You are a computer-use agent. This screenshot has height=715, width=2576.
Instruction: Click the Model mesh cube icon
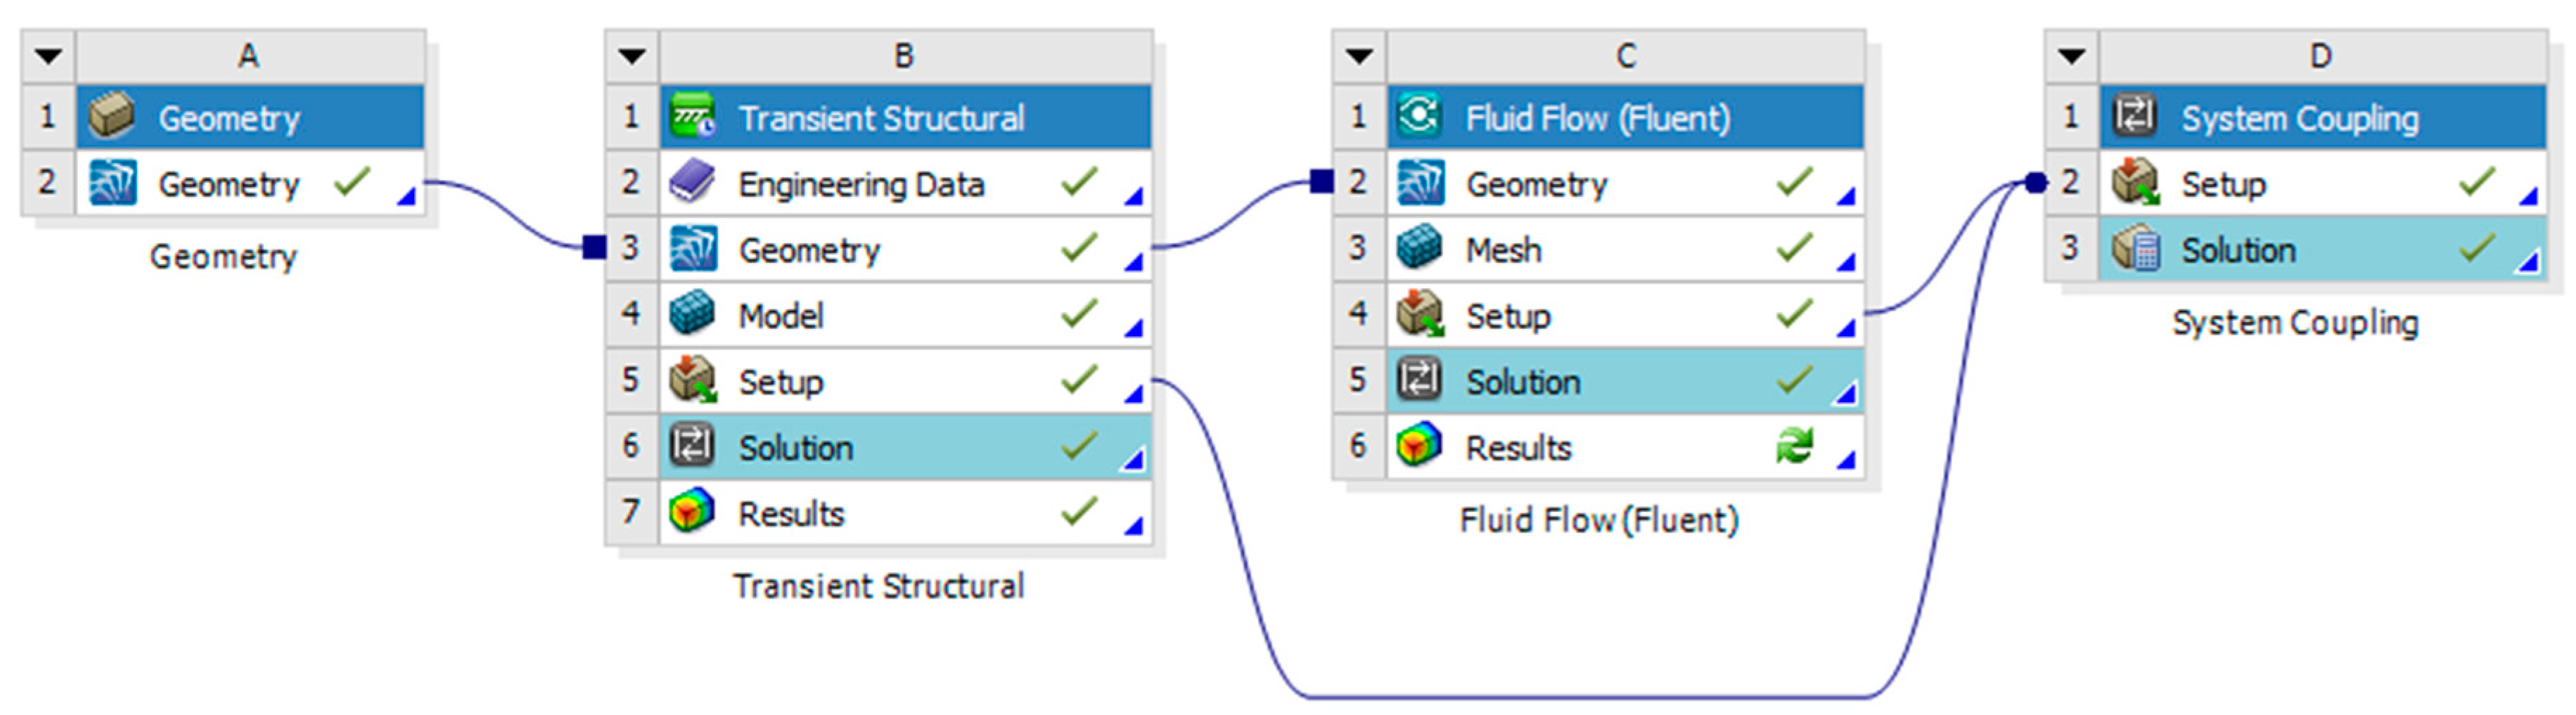pyautogui.click(x=692, y=314)
